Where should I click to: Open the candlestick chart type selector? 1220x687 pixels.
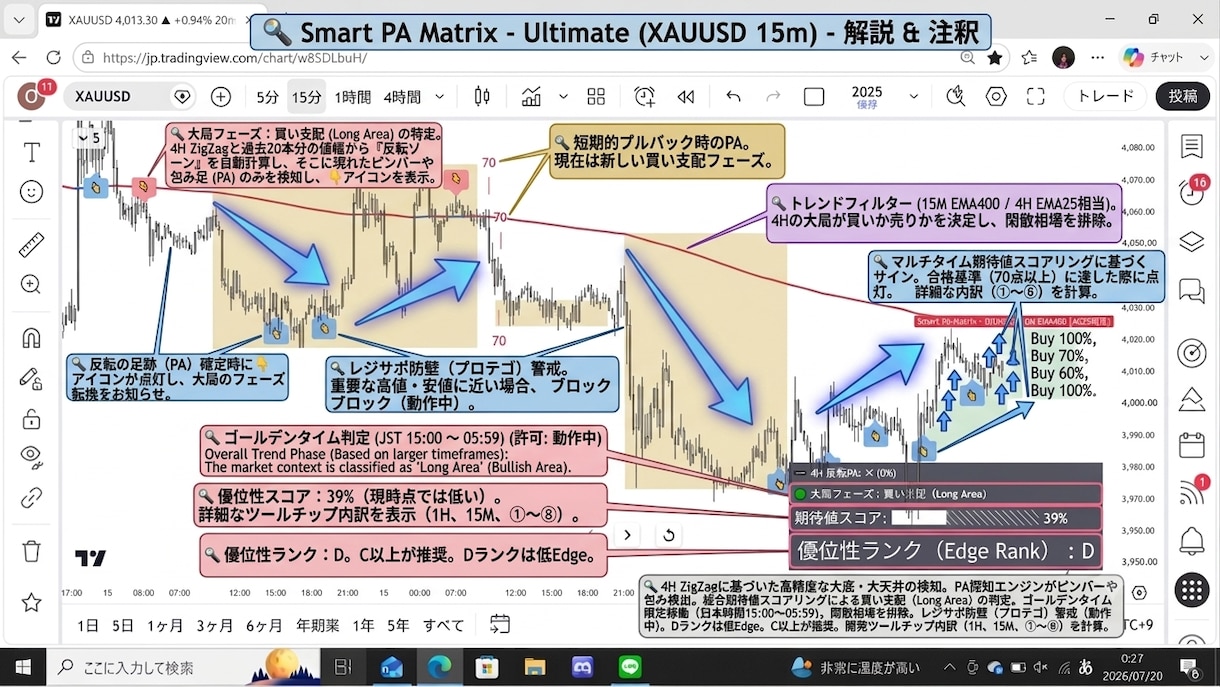click(x=482, y=97)
